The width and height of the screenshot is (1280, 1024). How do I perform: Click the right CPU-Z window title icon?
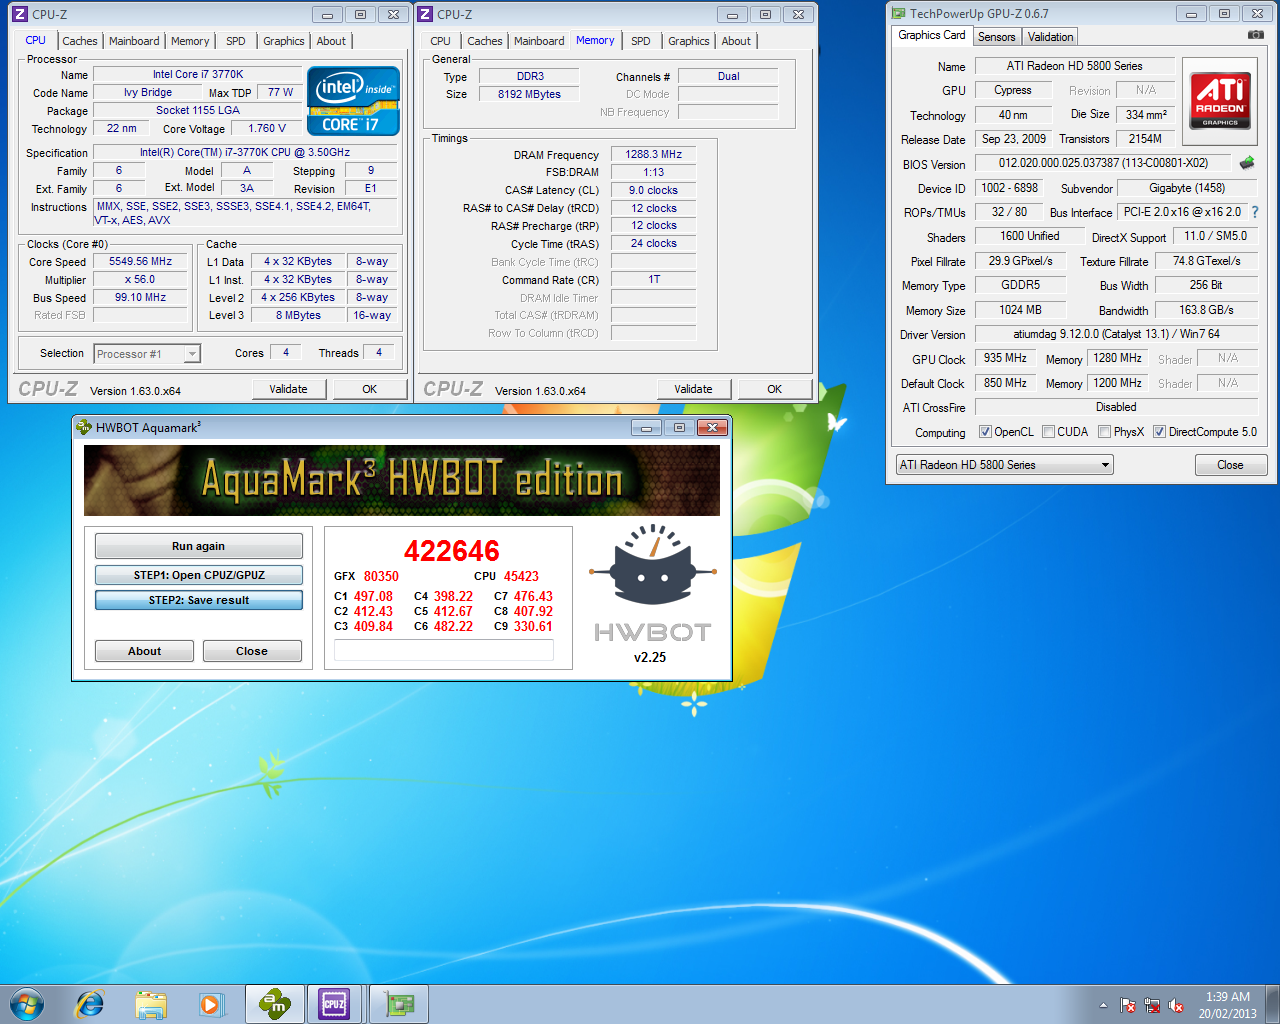click(425, 14)
